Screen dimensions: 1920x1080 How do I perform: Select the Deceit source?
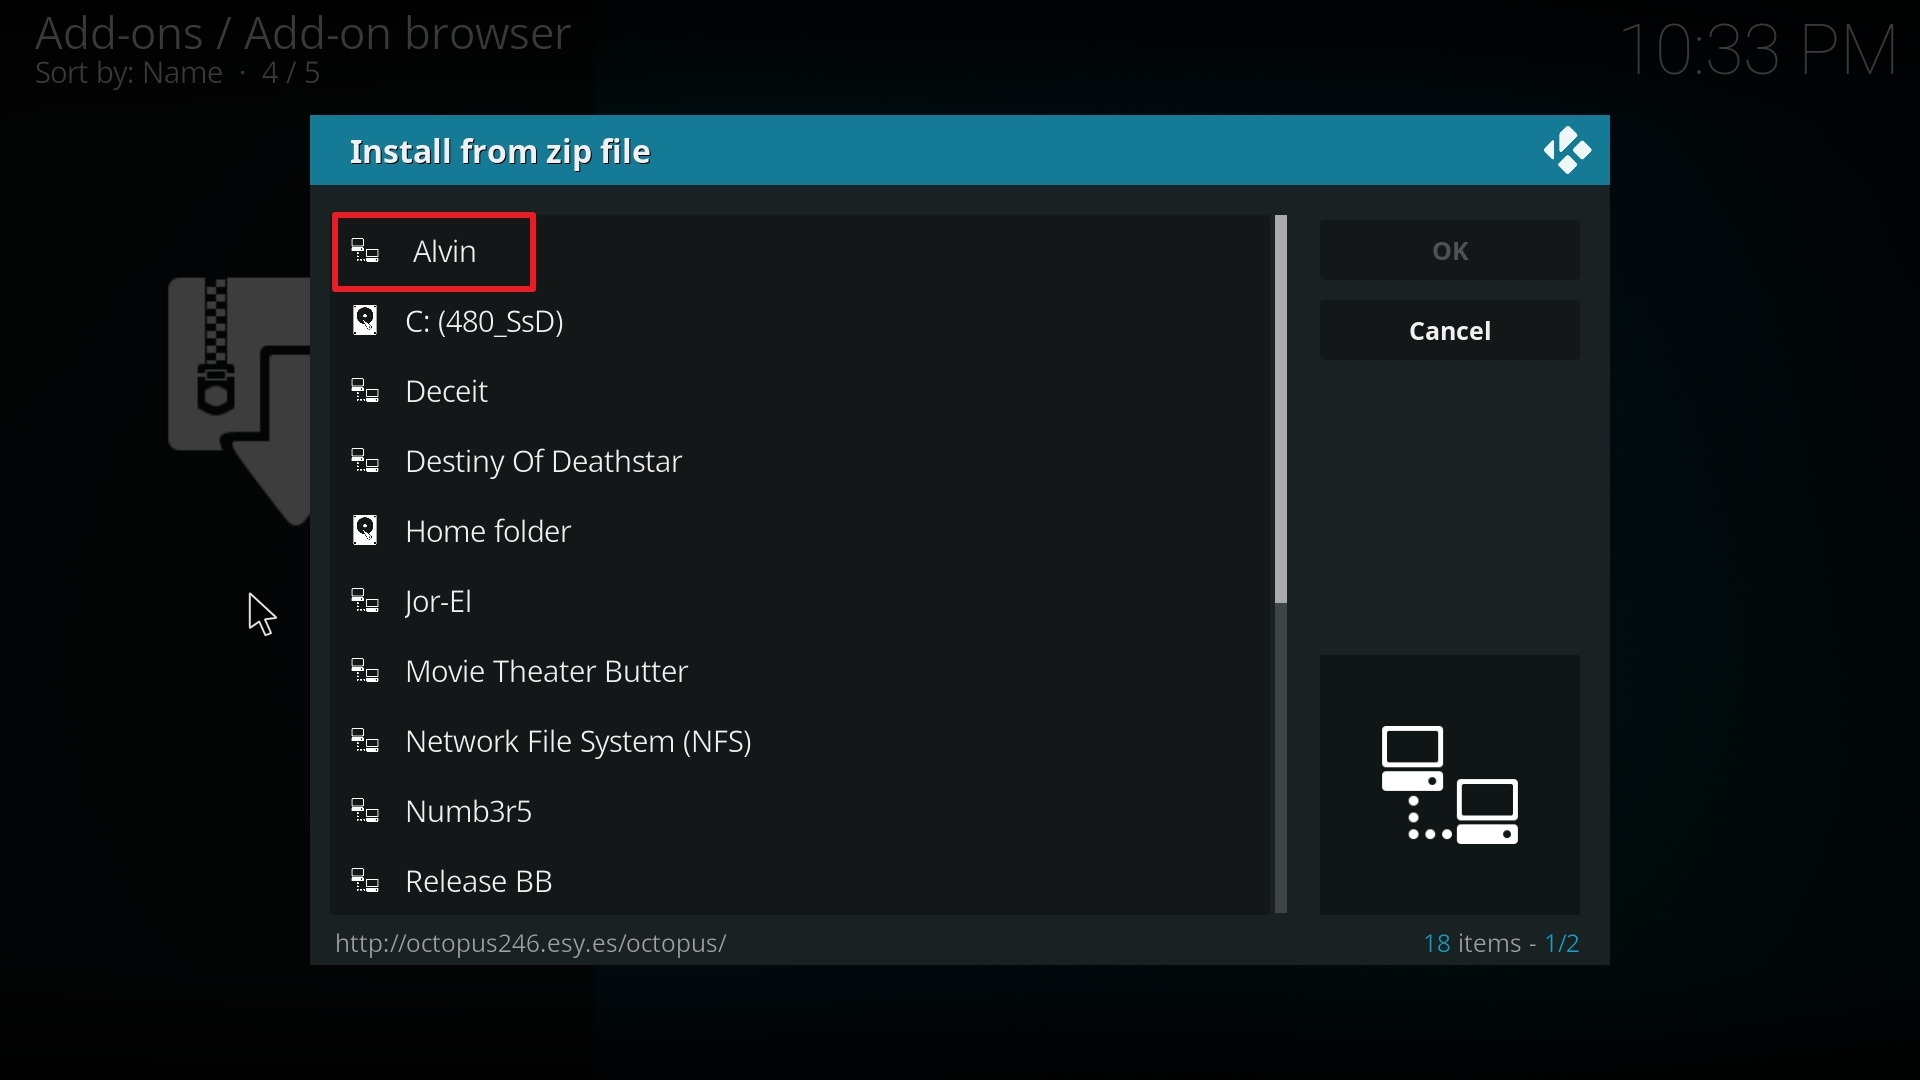[x=800, y=392]
